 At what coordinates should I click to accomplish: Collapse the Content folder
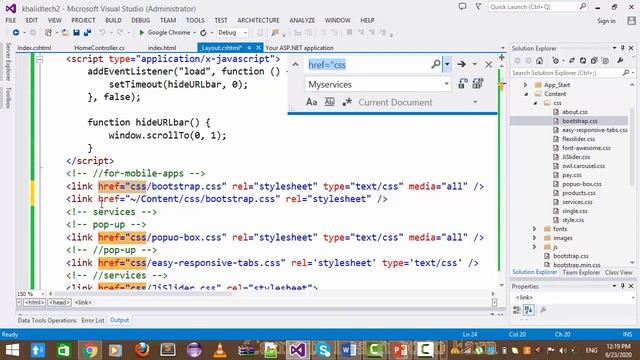click(526, 94)
